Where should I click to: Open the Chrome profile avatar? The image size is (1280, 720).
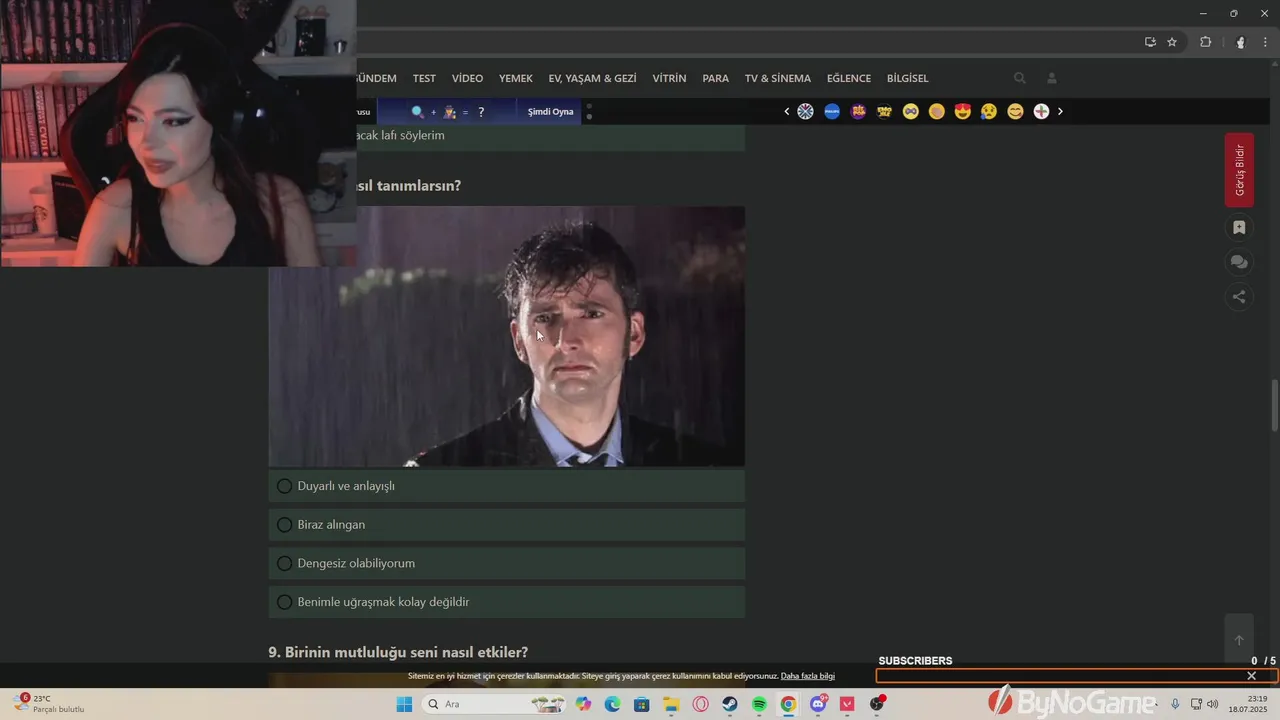(x=1241, y=42)
